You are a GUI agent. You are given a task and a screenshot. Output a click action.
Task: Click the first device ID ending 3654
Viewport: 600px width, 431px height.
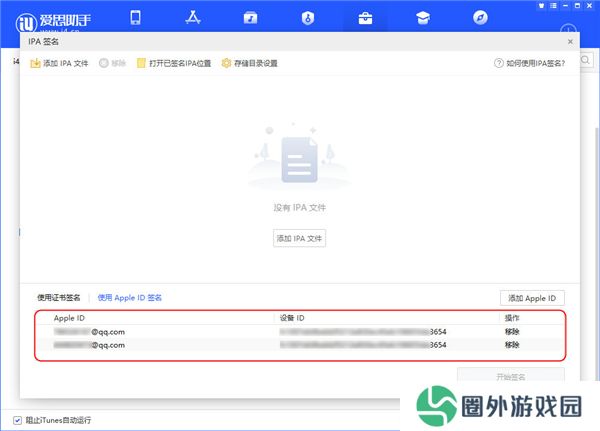coord(363,332)
